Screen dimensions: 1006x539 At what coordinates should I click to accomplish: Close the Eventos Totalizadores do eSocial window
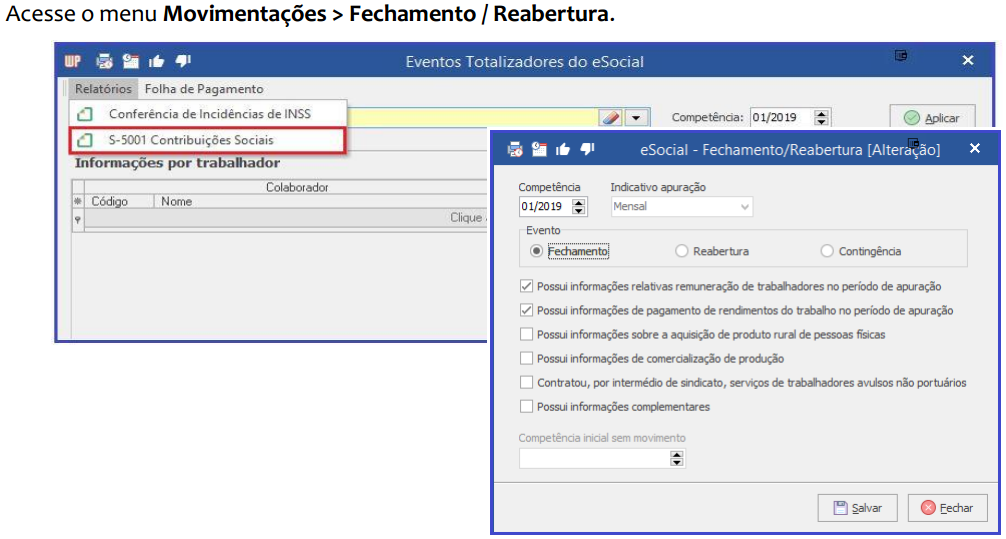[968, 60]
